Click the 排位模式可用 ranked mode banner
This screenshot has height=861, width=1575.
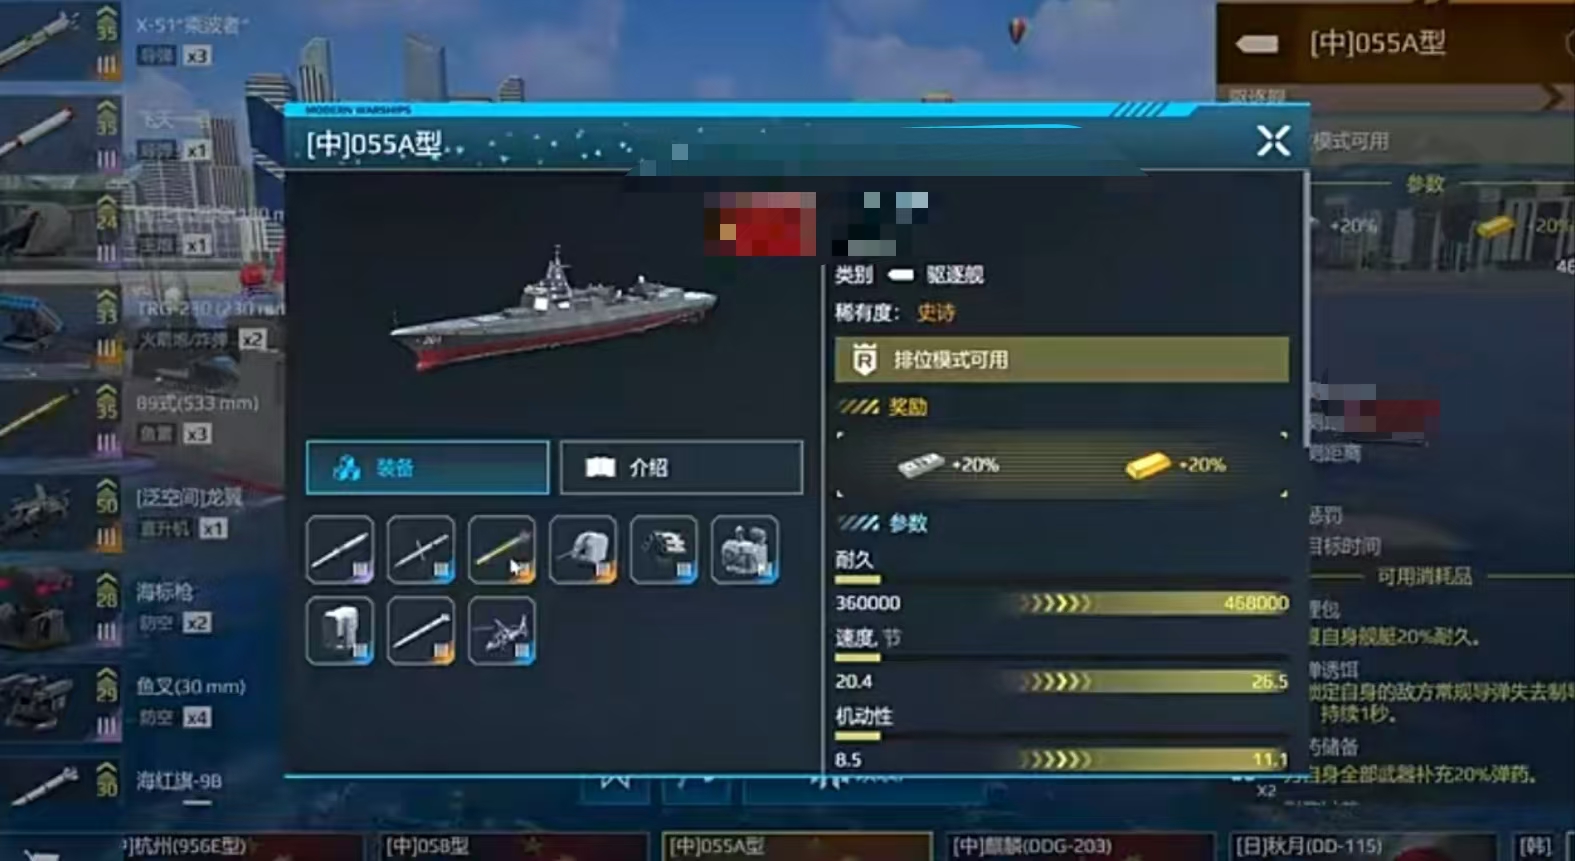(1062, 359)
